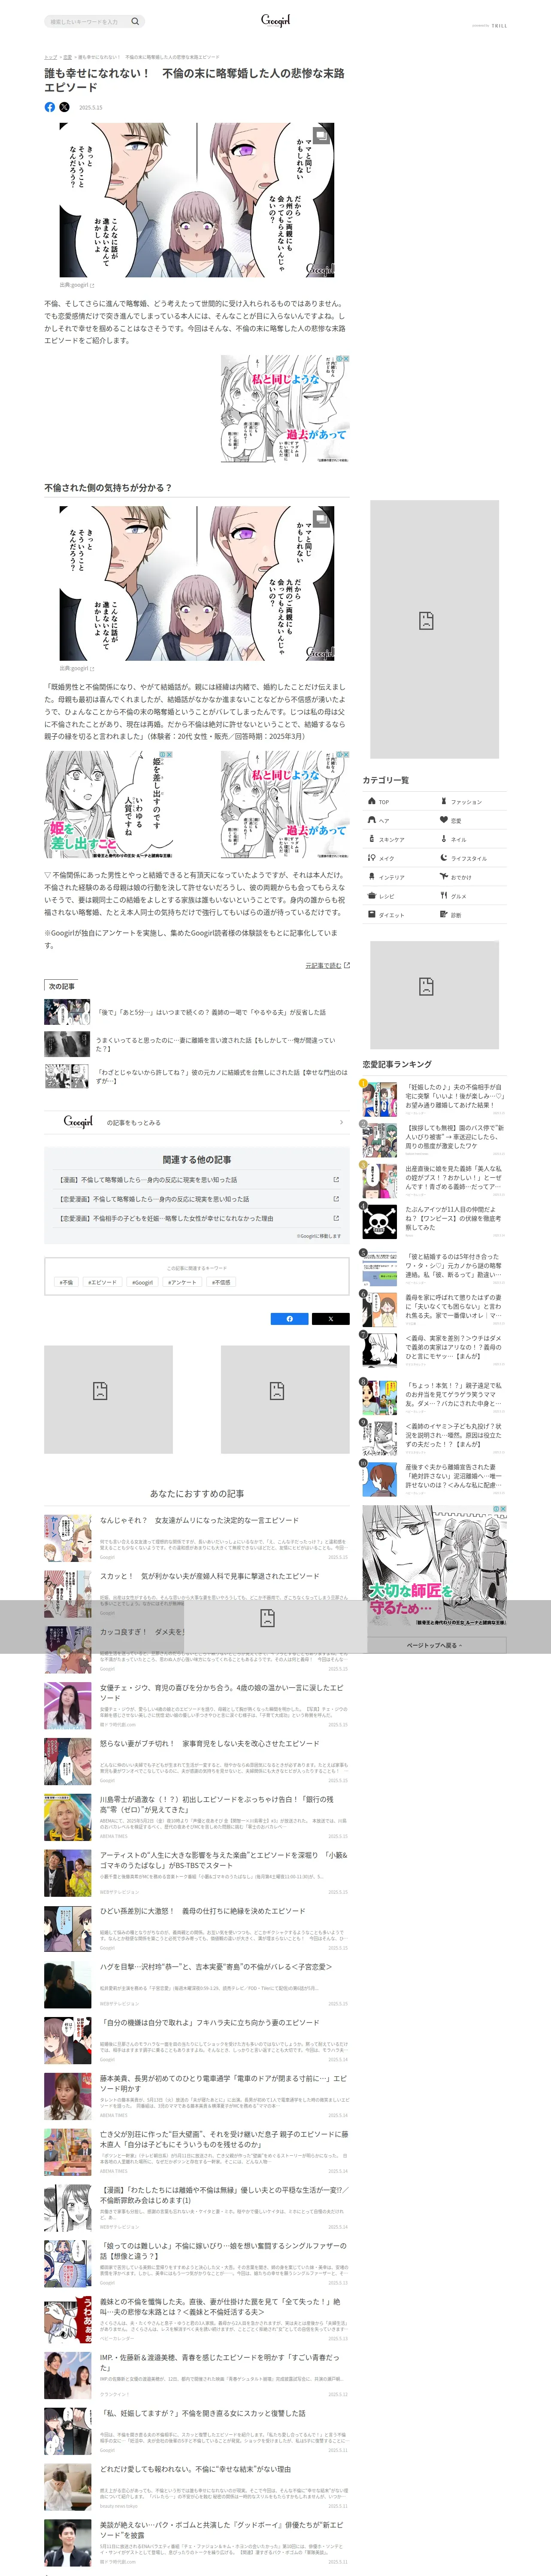Expand Googirl の記事をもっとみる chevron
This screenshot has height=2576, width=551.
(341, 1122)
